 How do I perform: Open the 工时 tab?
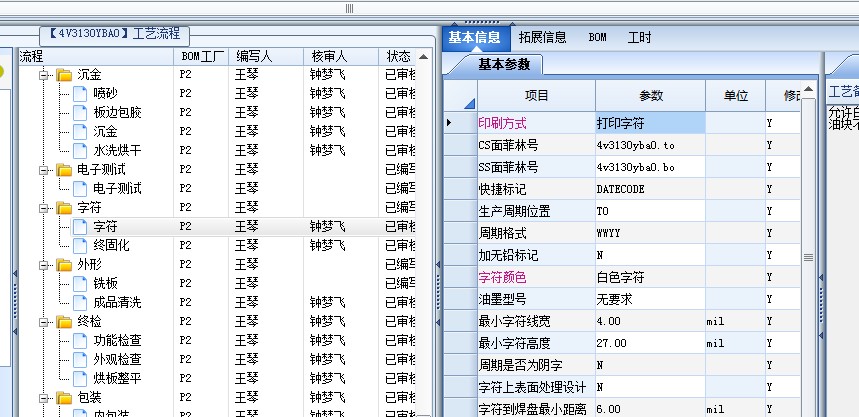coord(639,37)
